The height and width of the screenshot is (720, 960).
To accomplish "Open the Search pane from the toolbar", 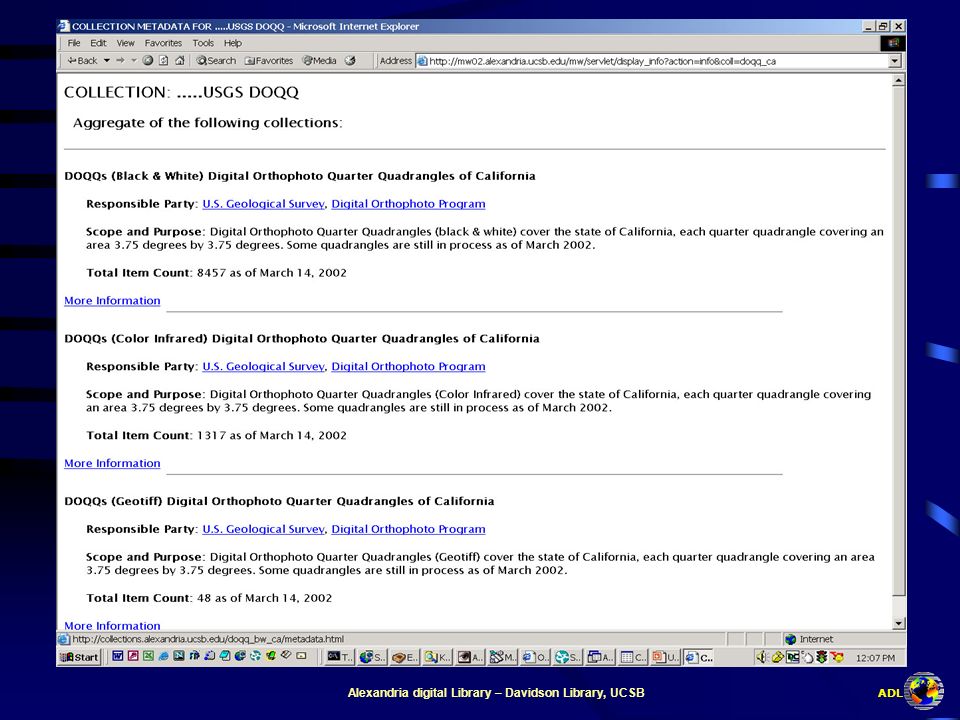I will [x=216, y=61].
